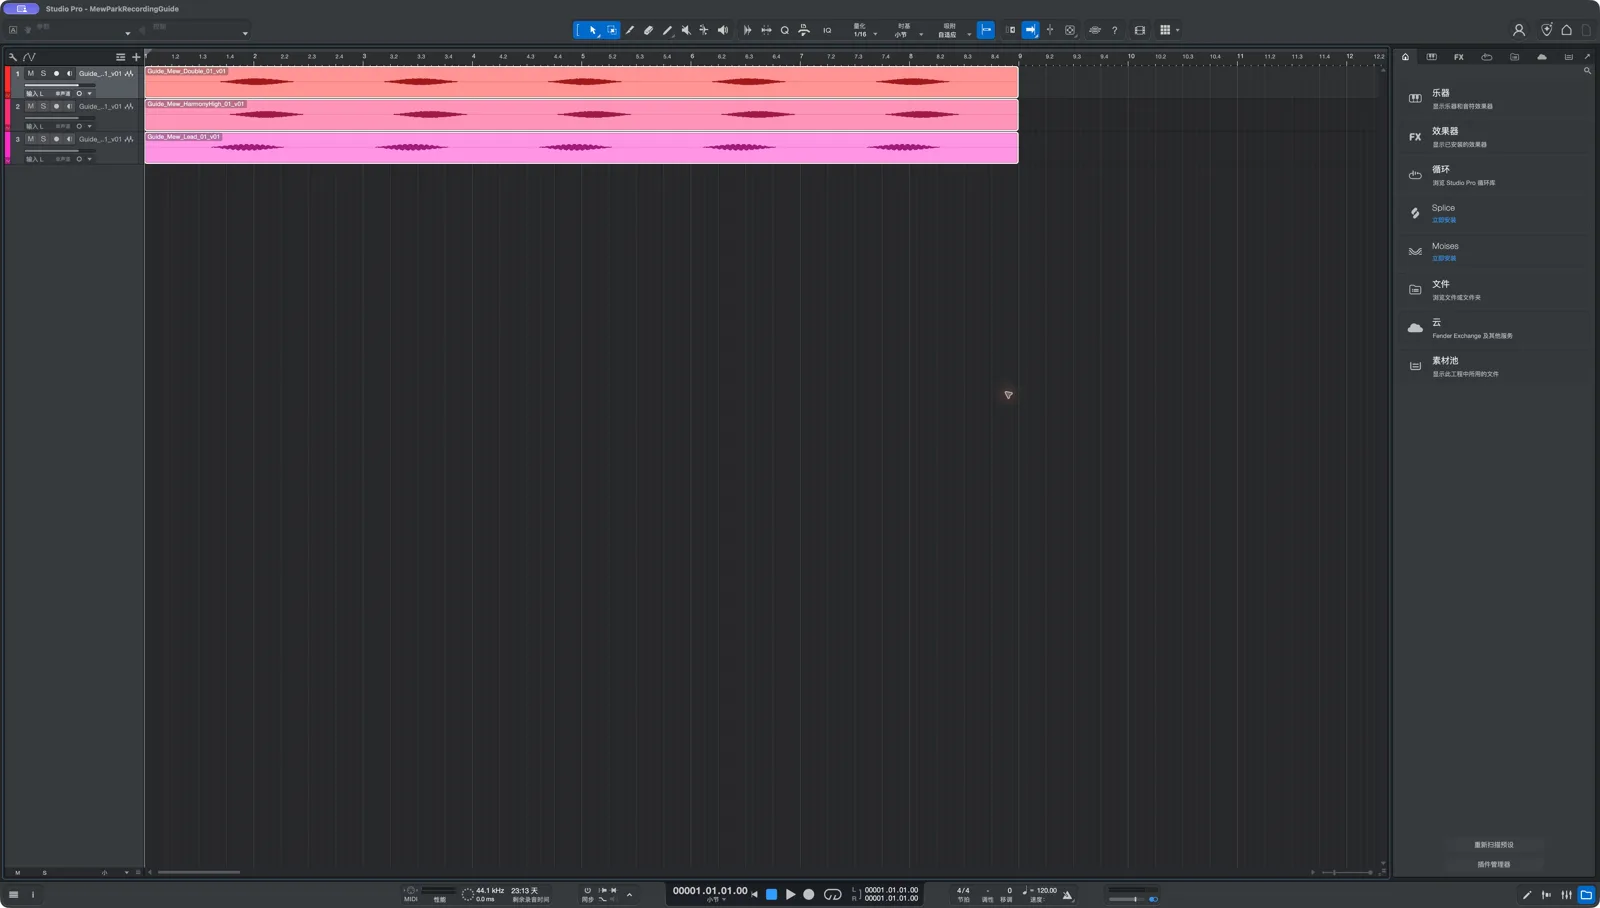Expand track 1 input channel dropdown arrow
Viewport: 1600px width, 908px height.
coord(89,93)
